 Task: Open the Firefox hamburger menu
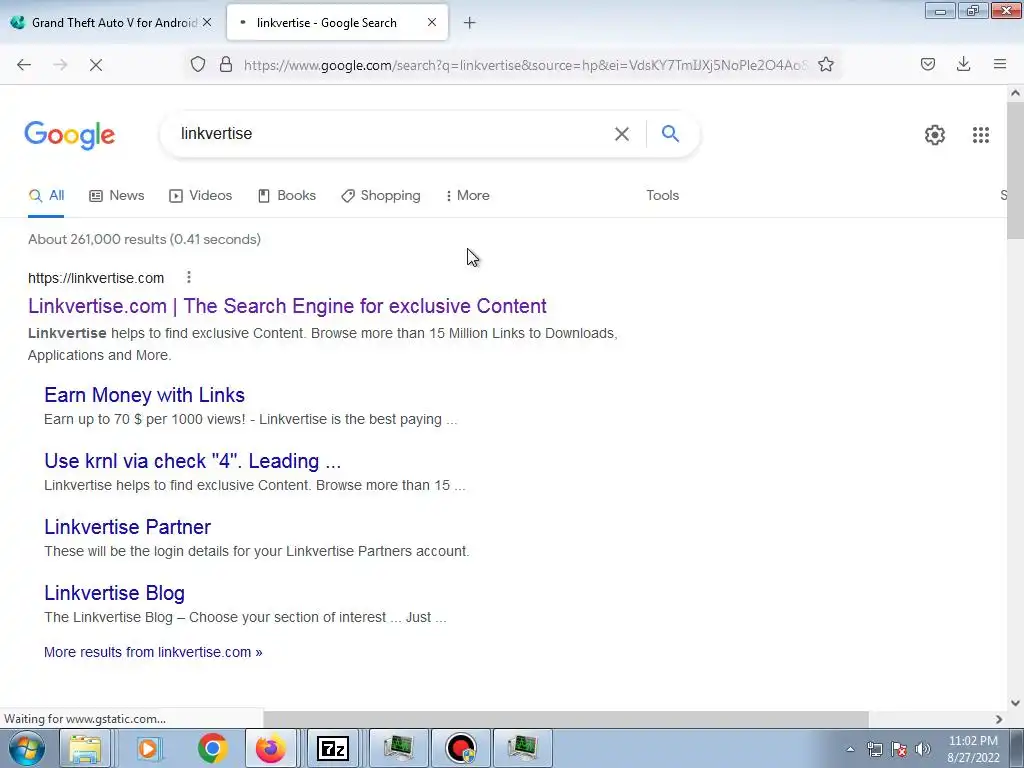pyautogui.click(x=999, y=64)
